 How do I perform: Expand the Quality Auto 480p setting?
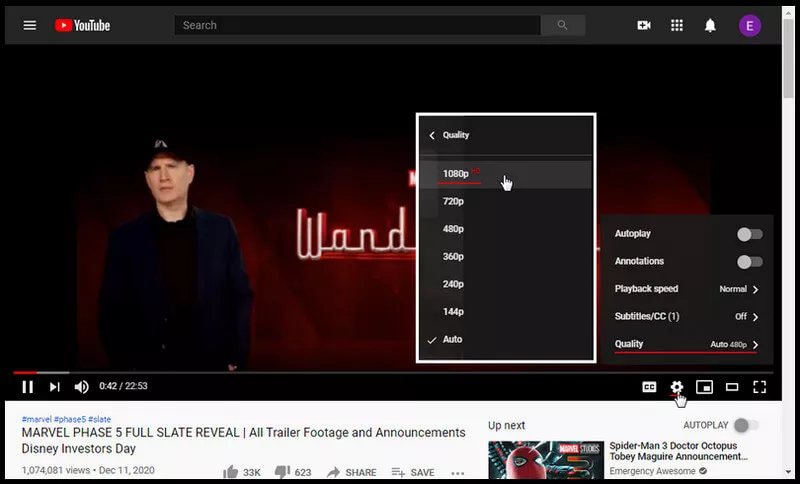687,344
